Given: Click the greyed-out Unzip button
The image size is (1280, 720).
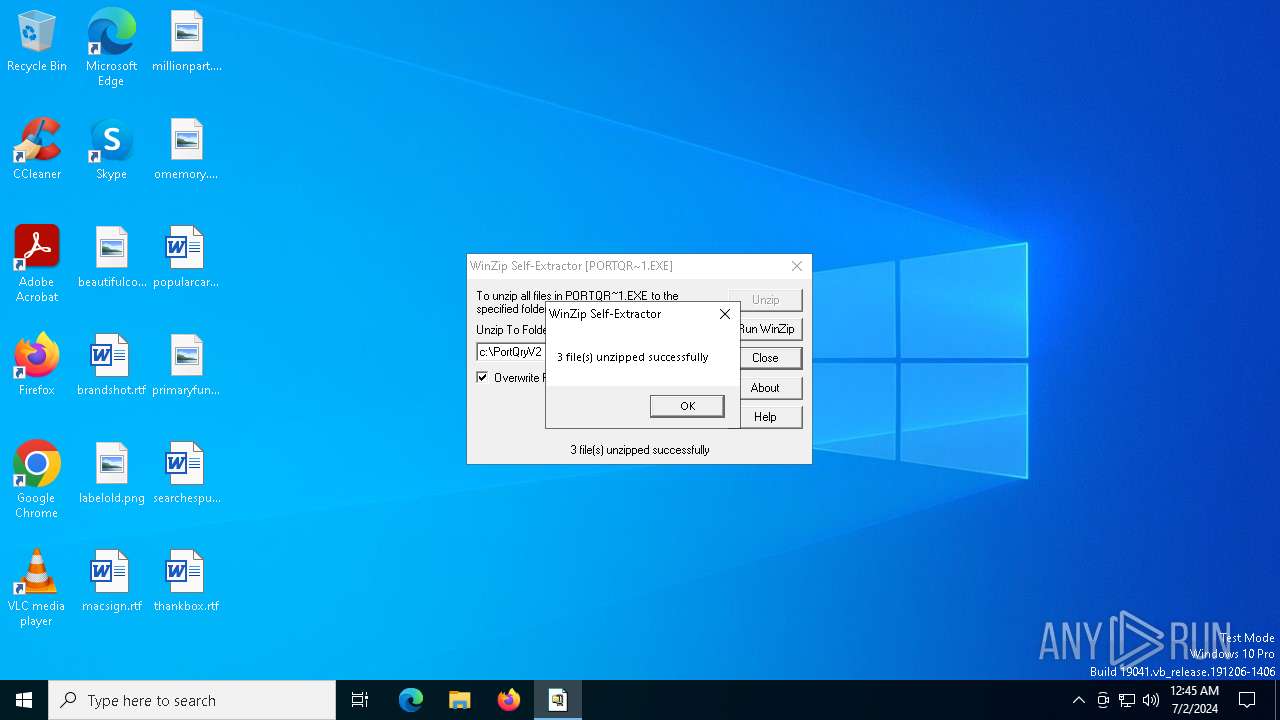Looking at the screenshot, I should pyautogui.click(x=765, y=300).
